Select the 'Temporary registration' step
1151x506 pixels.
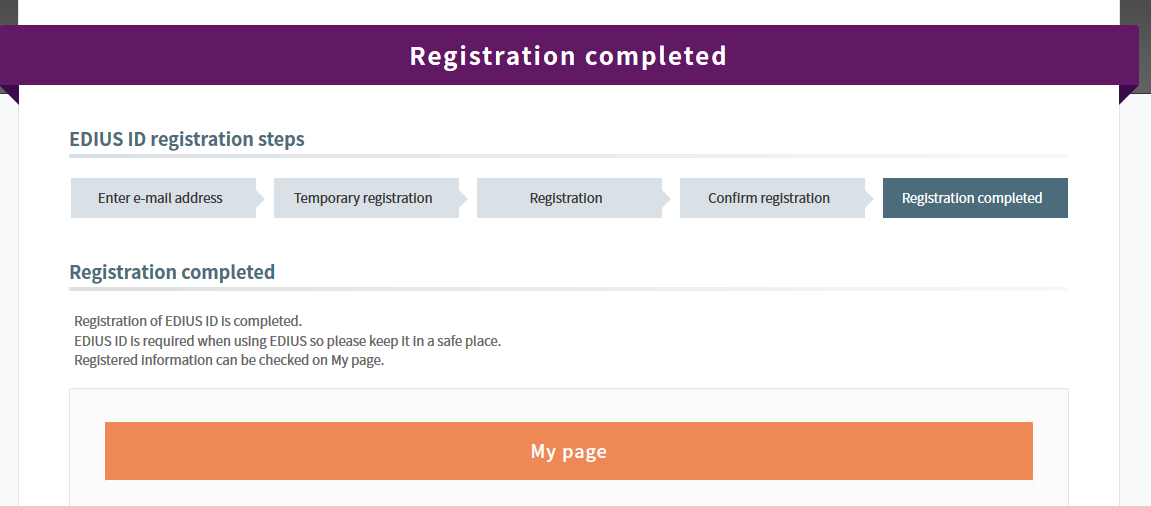363,198
